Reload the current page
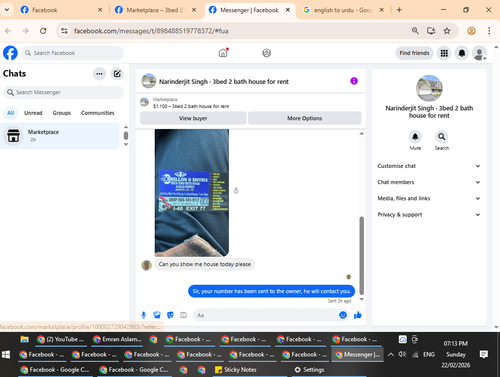500x377 pixels. (x=43, y=31)
